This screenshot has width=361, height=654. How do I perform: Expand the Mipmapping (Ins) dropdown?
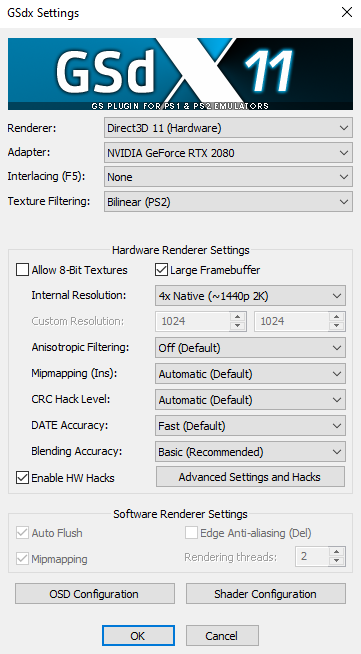click(250, 374)
